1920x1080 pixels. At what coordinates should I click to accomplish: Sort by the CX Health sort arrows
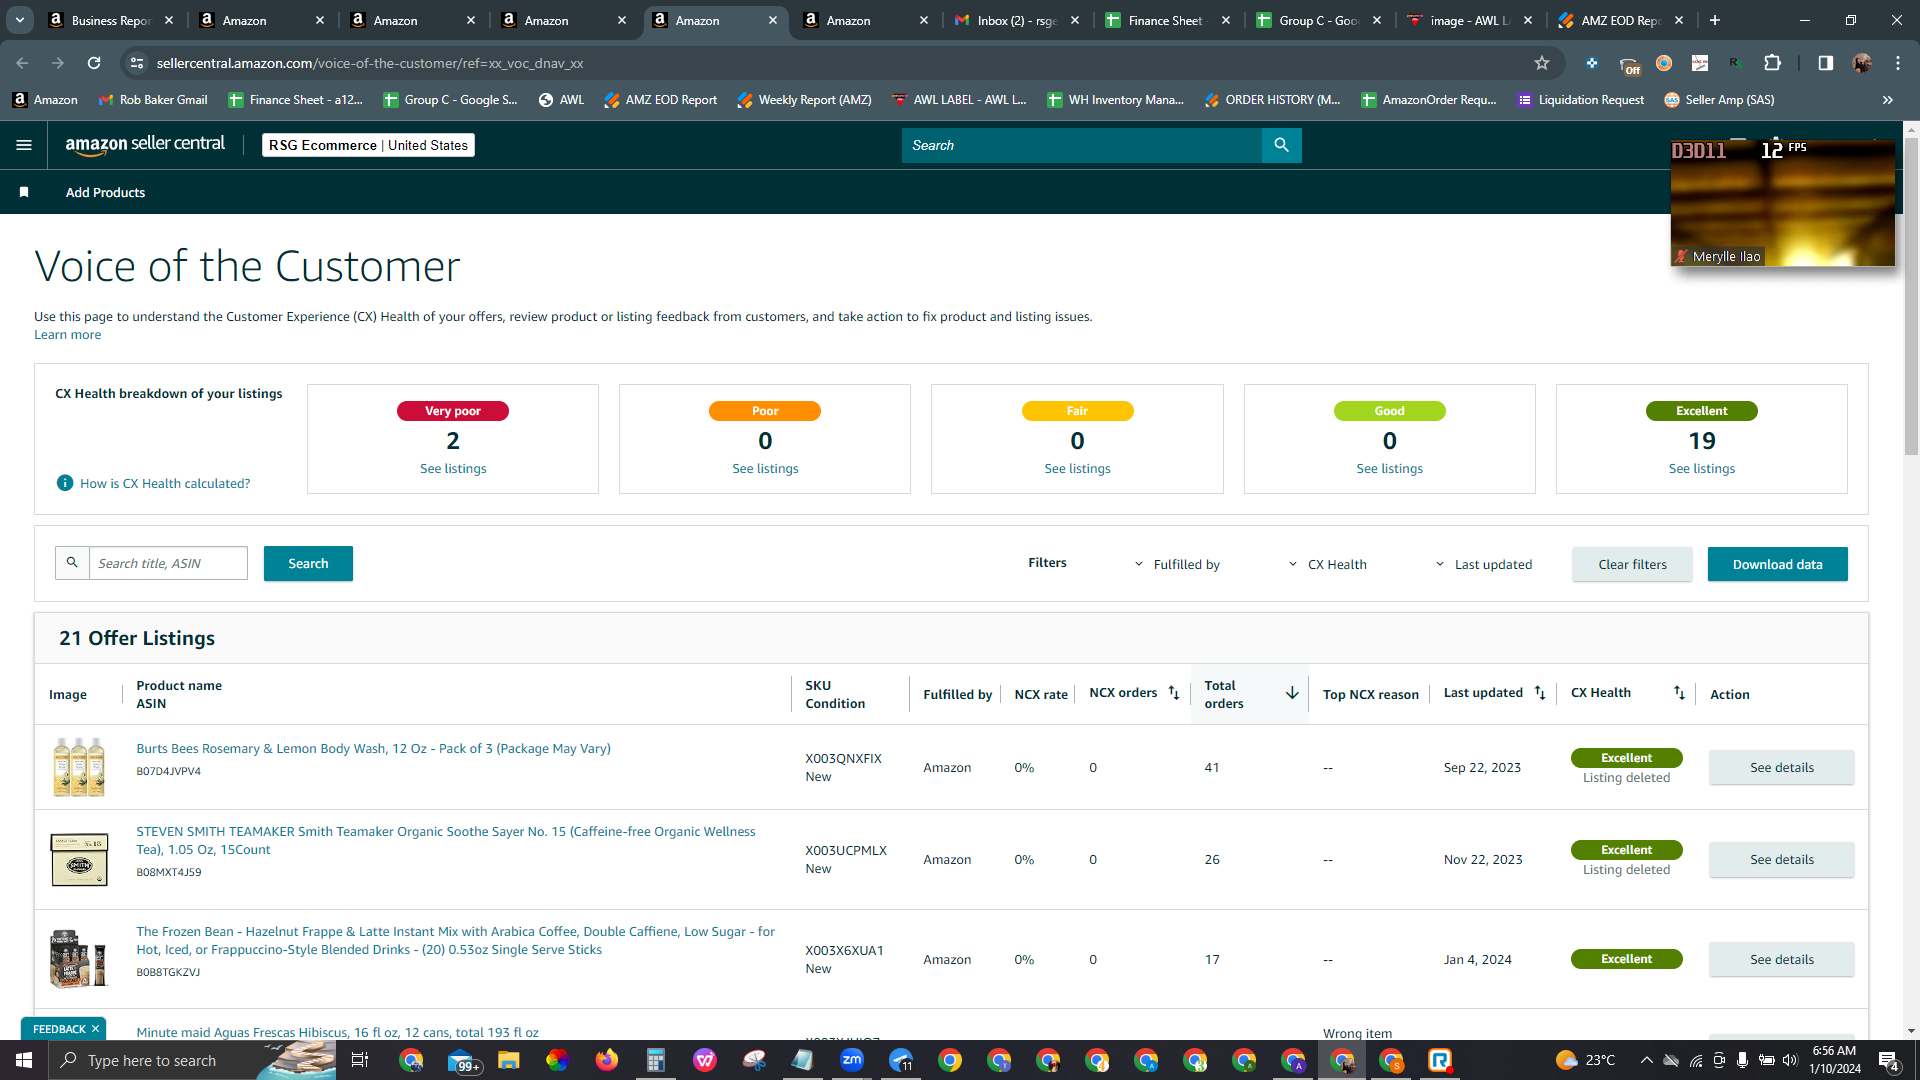(x=1679, y=693)
